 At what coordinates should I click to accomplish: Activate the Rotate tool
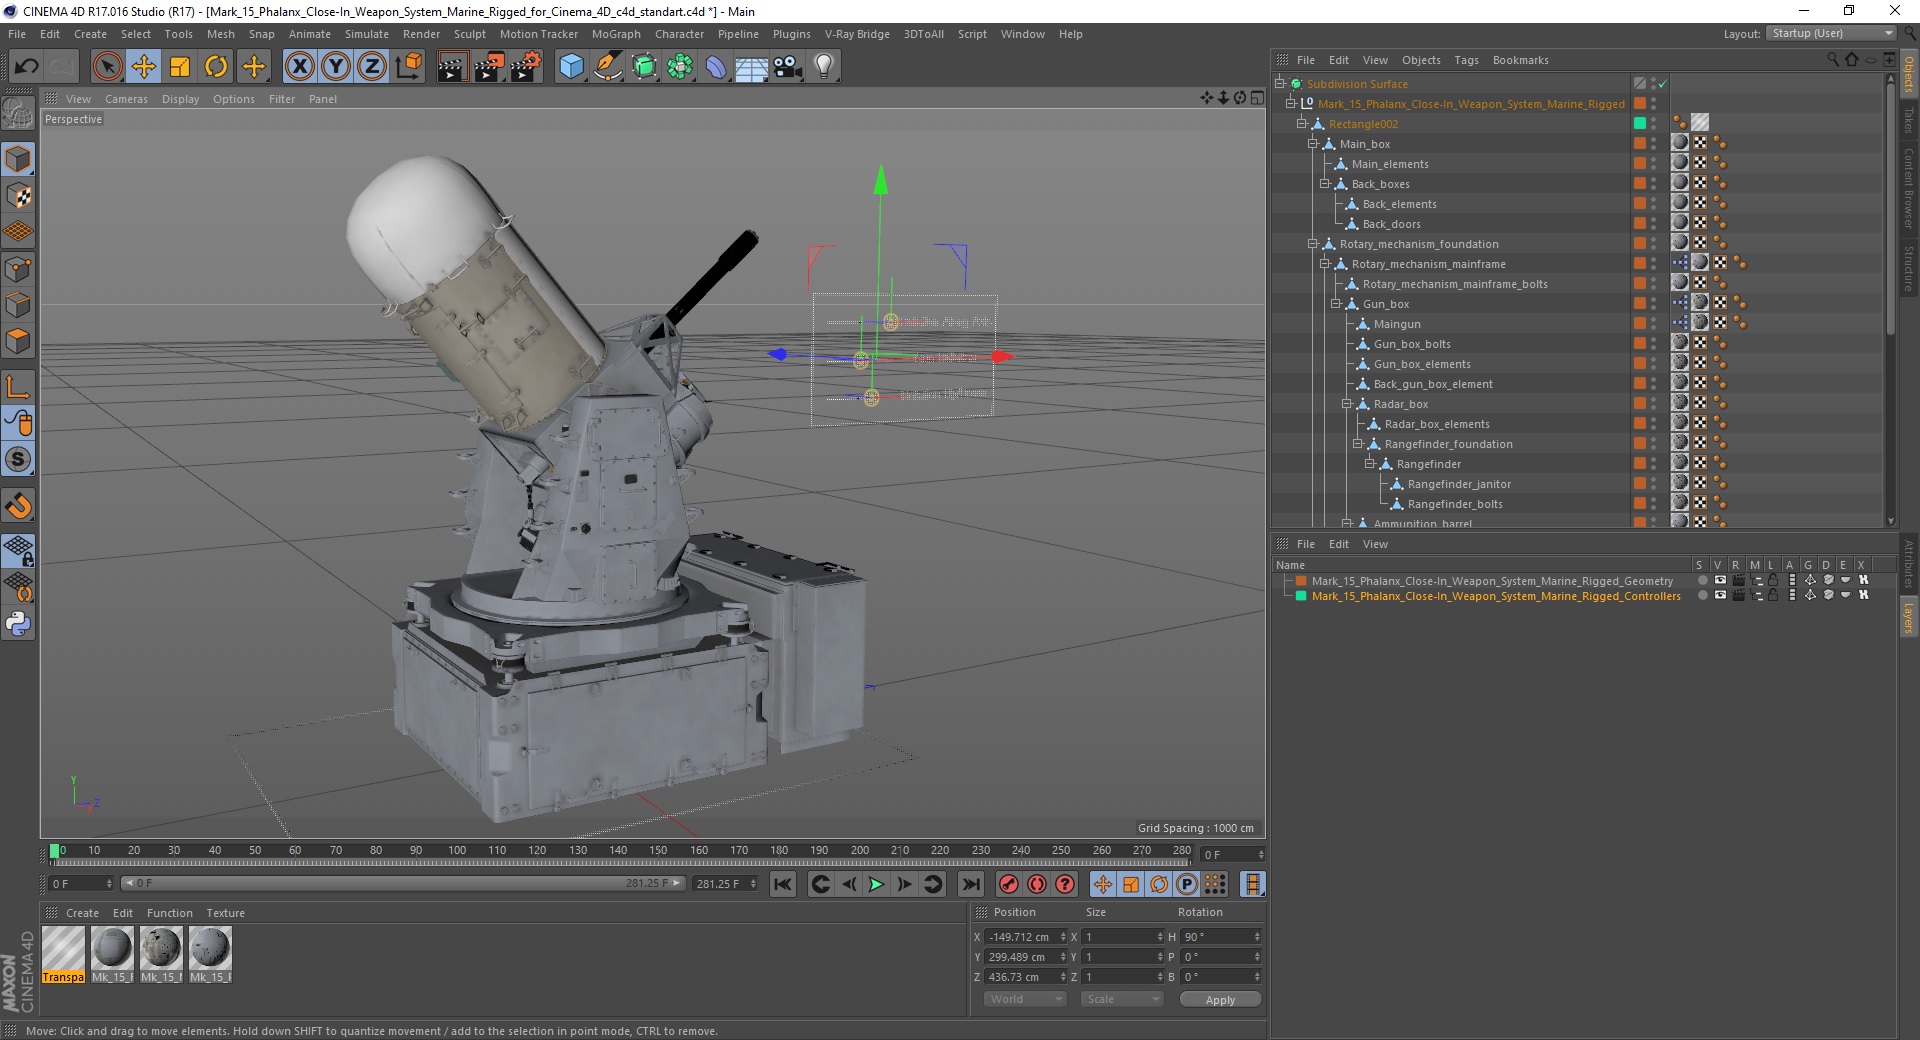[x=216, y=67]
